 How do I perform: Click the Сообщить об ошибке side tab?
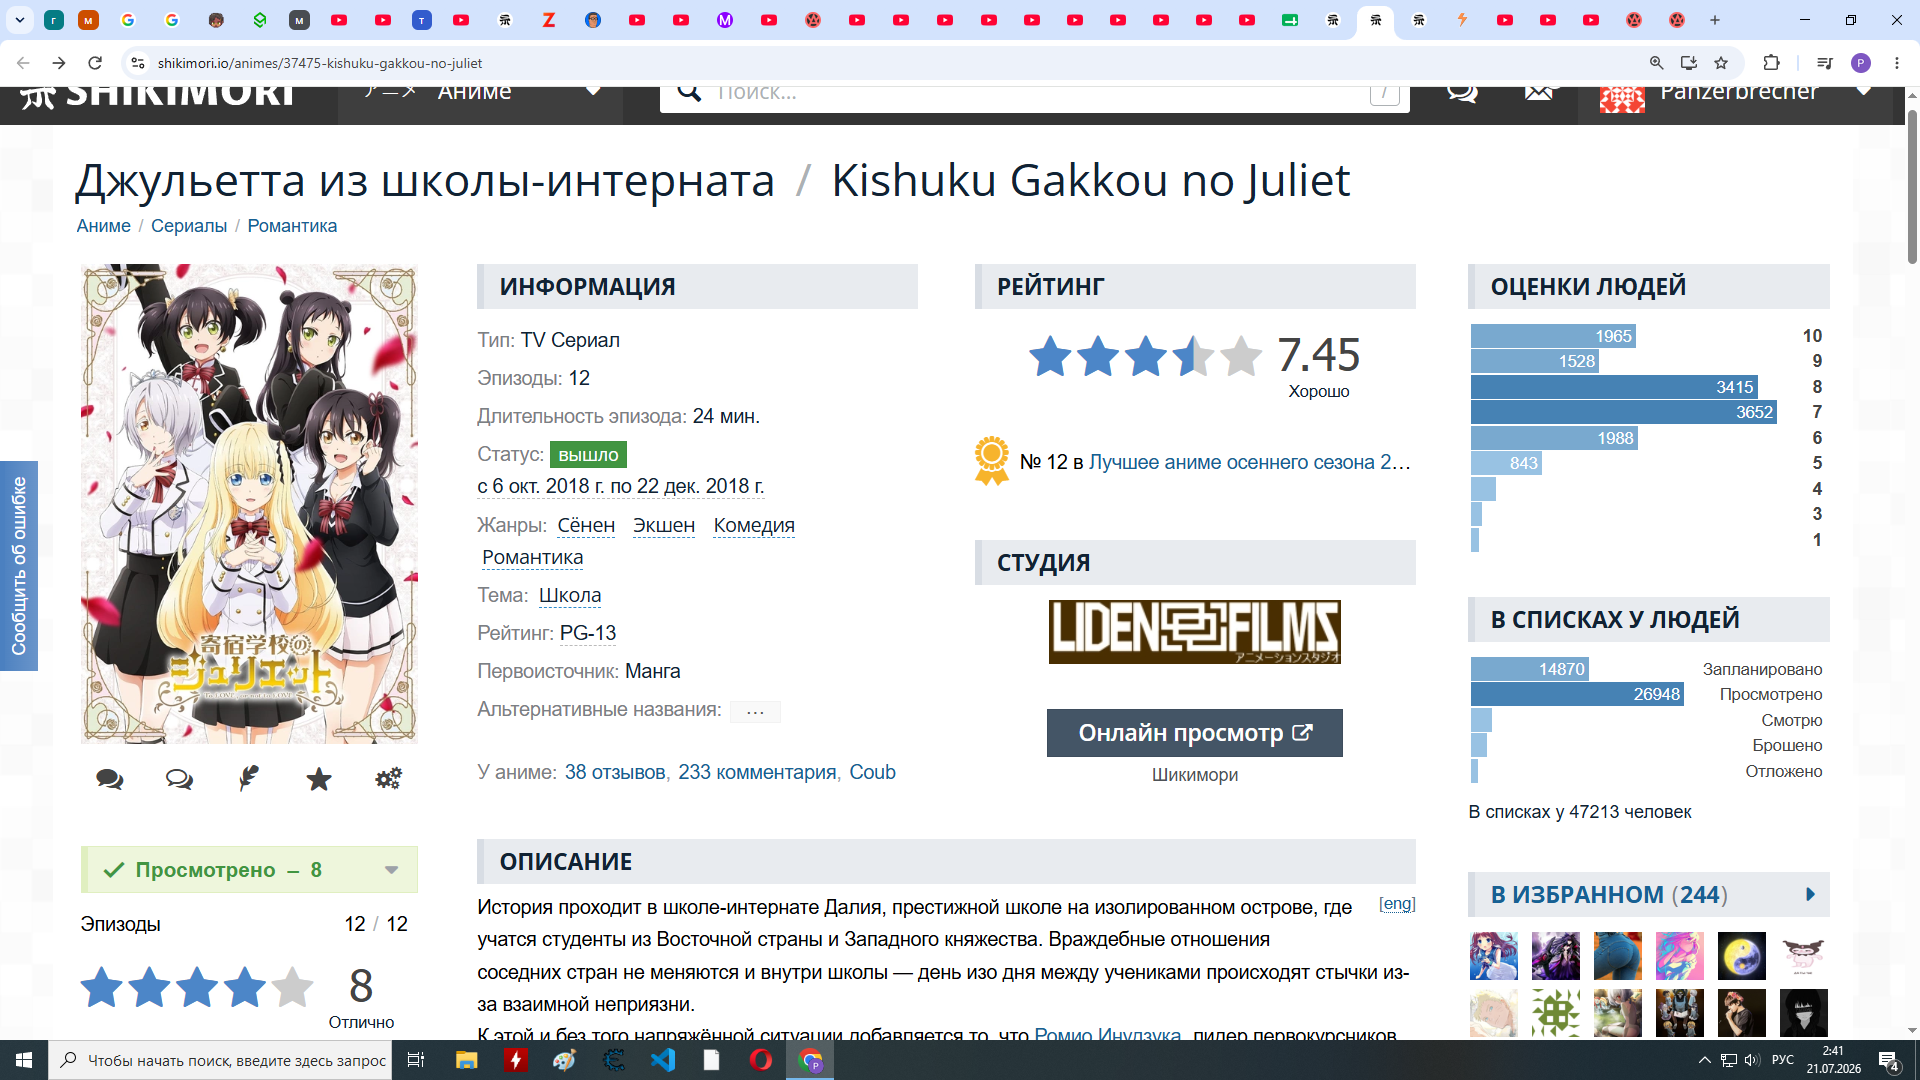tap(19, 566)
